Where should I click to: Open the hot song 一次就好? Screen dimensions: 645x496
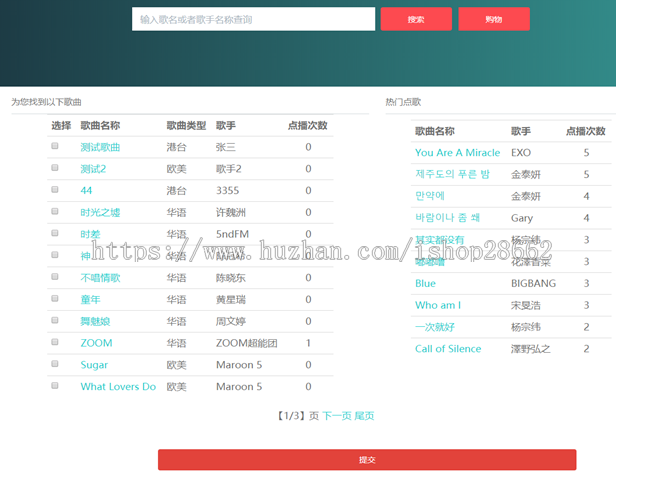435,327
